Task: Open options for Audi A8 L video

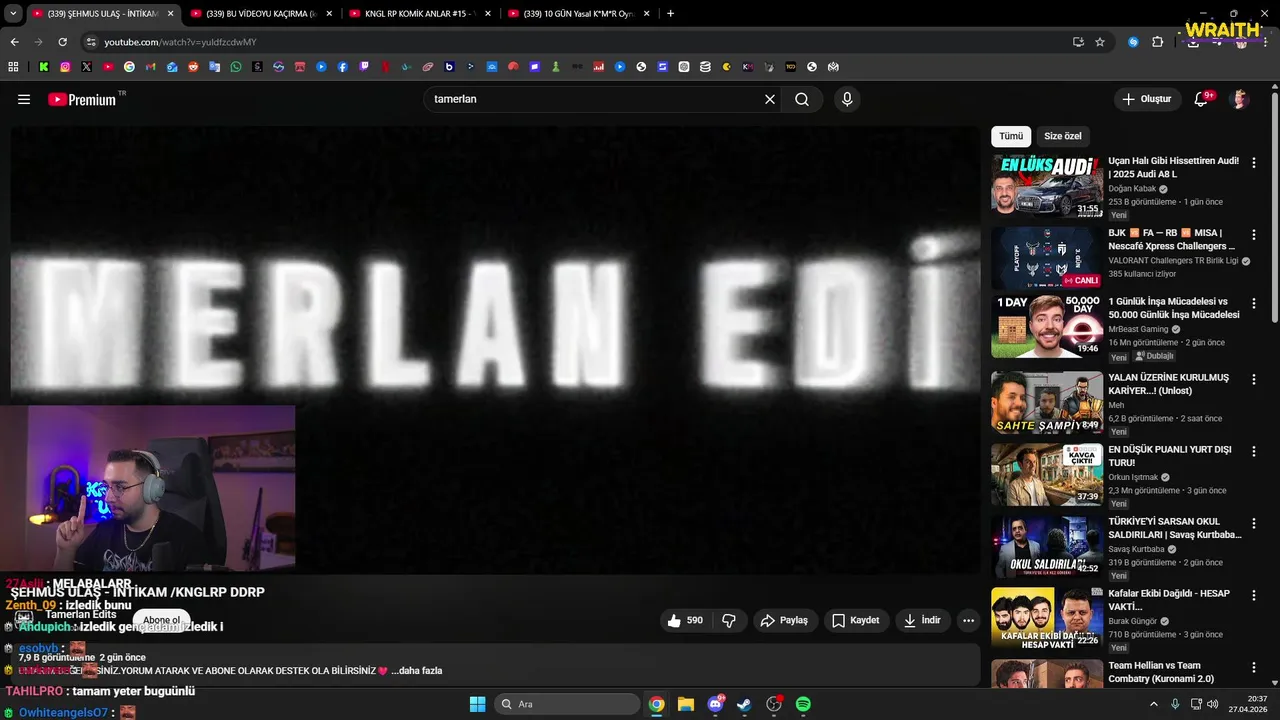Action: 1254,162
